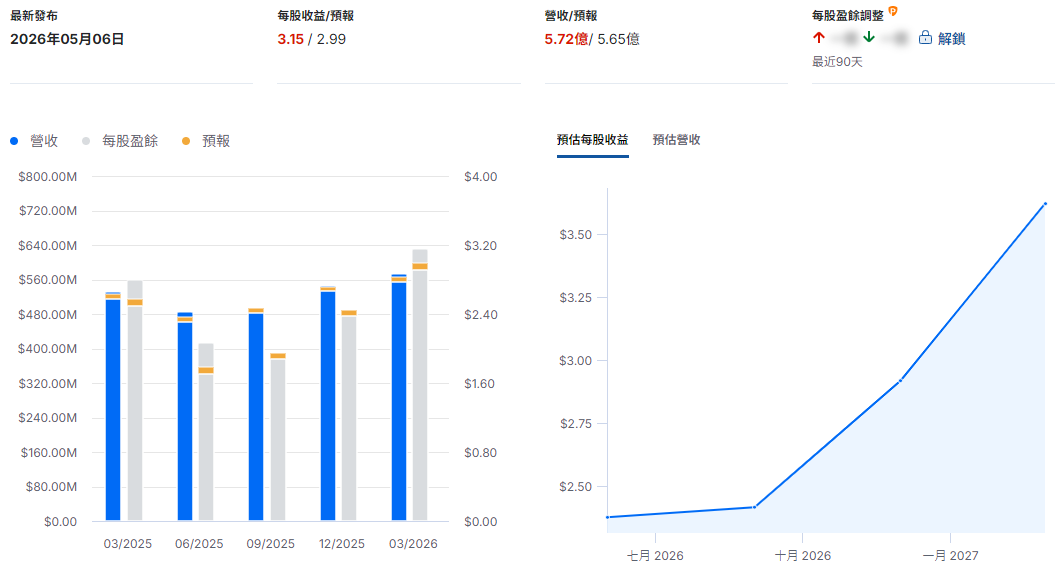The height and width of the screenshot is (568, 1058).
Task: Switch to the 預估每股收益 tab
Action: 592,140
